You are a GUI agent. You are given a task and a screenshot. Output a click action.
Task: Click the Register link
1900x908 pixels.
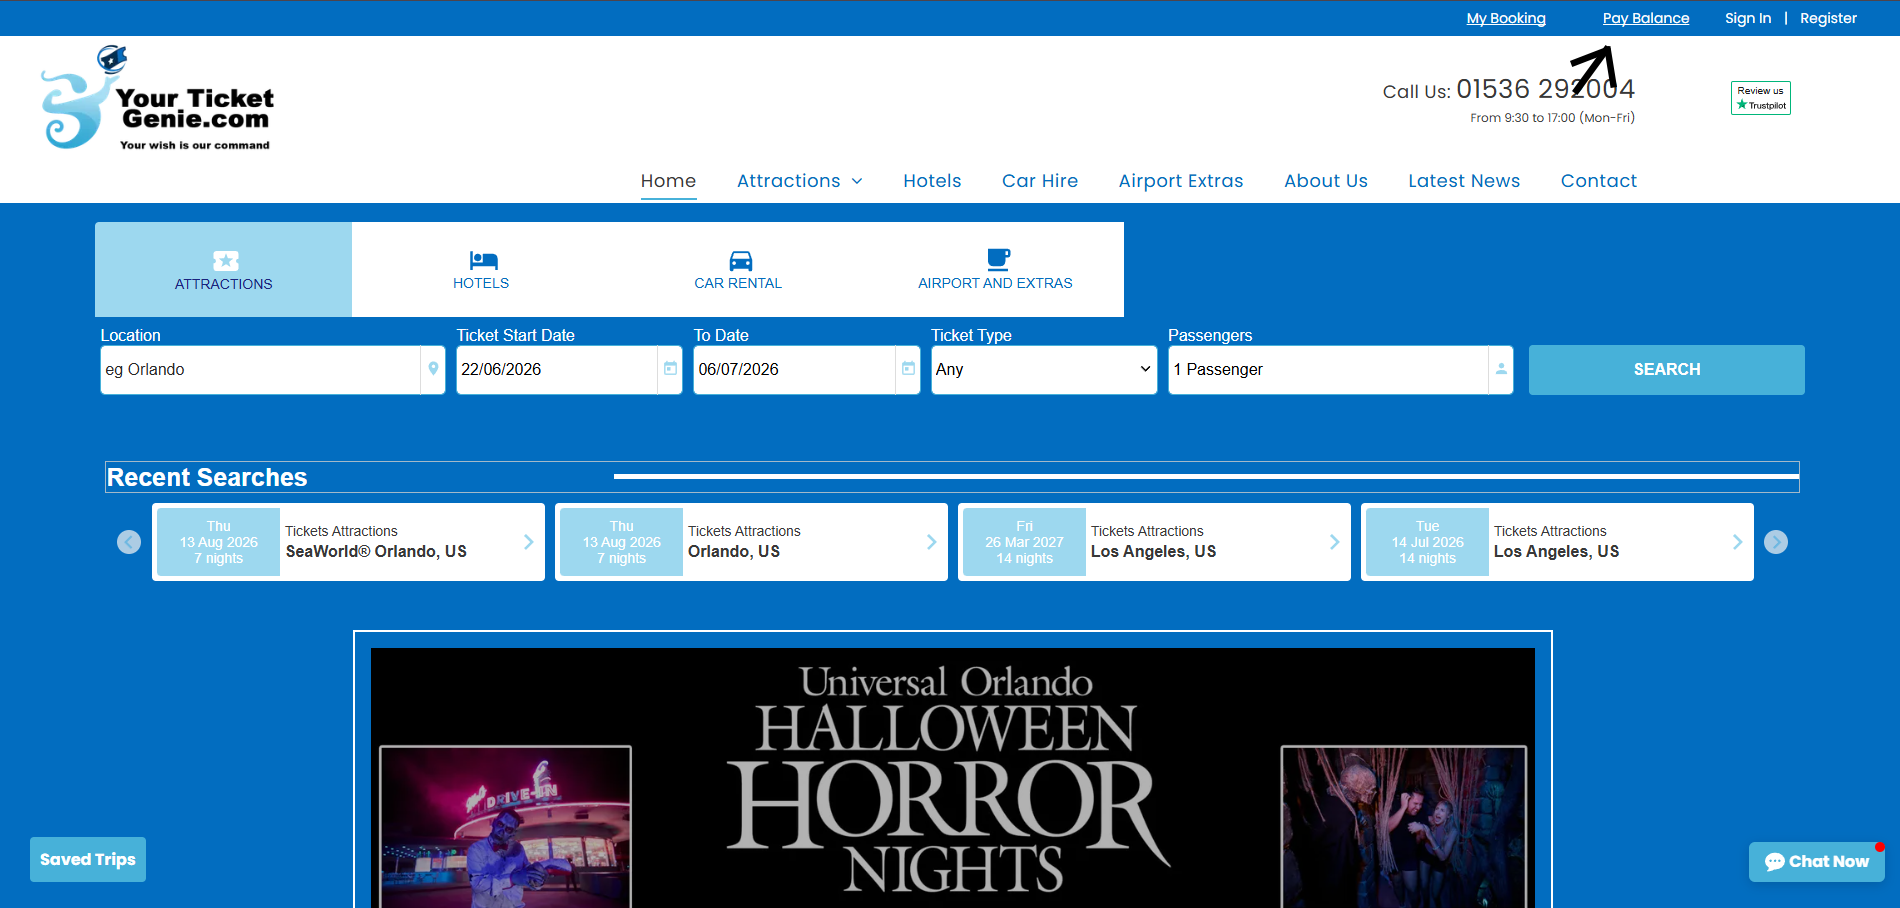pyautogui.click(x=1828, y=18)
